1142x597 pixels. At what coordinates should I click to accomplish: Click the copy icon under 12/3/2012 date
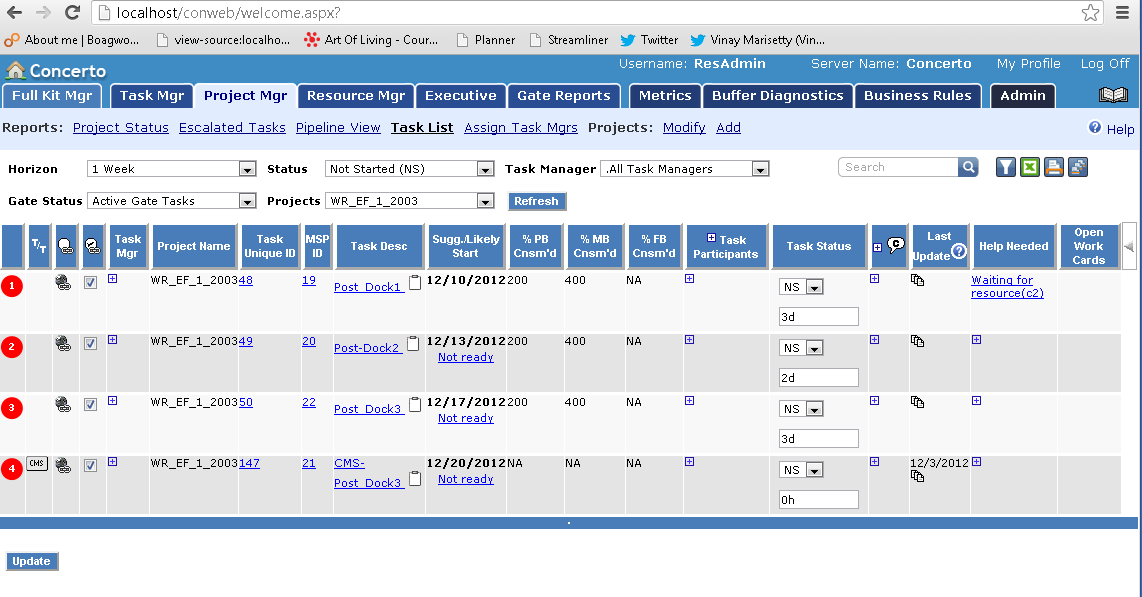click(x=918, y=476)
